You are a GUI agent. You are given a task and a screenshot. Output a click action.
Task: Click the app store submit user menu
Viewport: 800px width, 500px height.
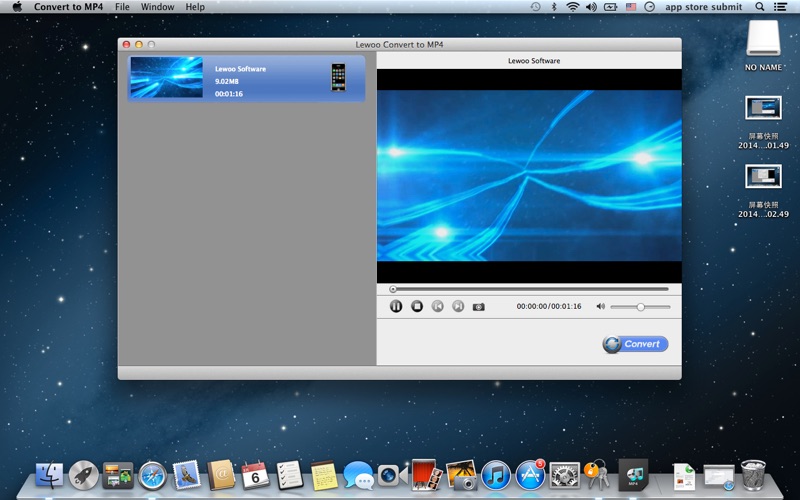704,7
